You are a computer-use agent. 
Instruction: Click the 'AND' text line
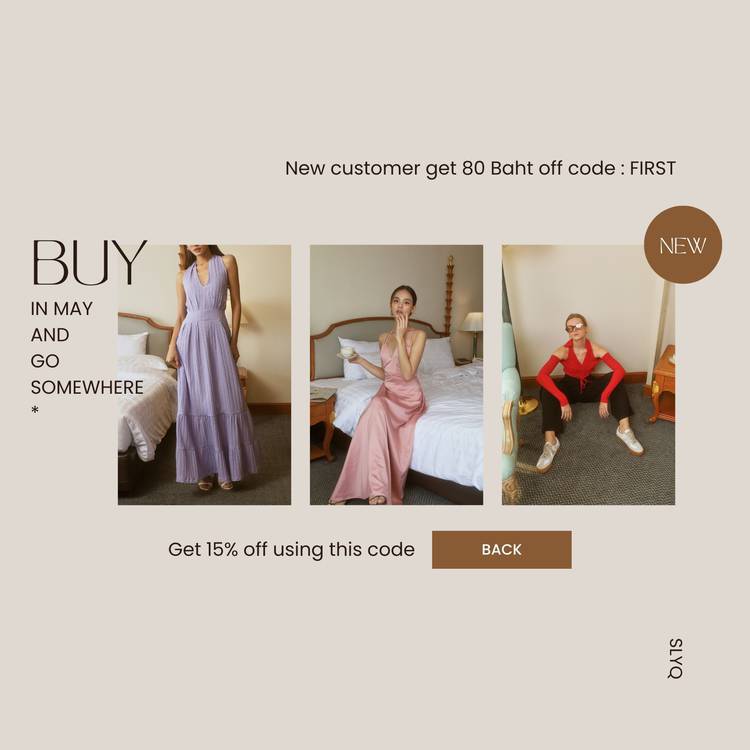[x=50, y=335]
